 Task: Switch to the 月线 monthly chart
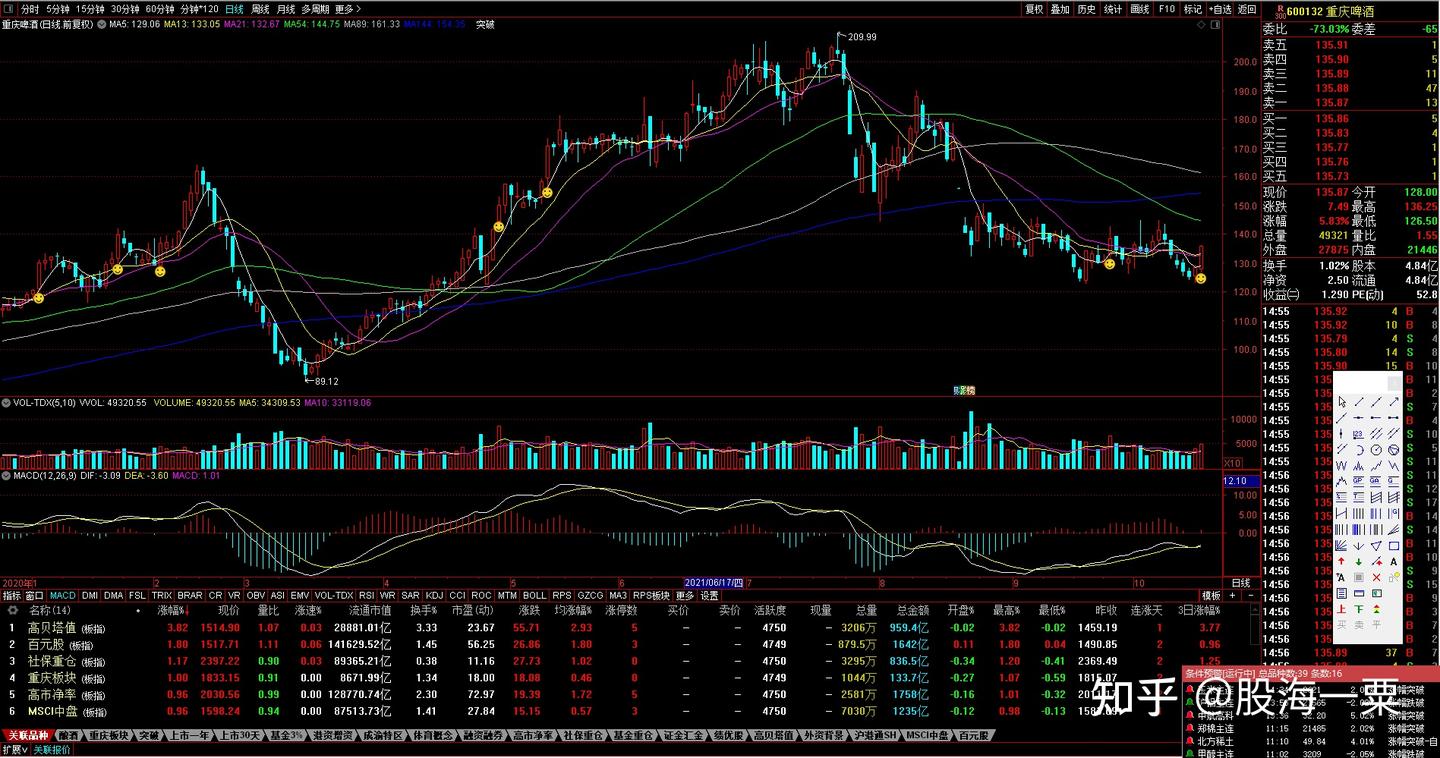pyautogui.click(x=286, y=9)
